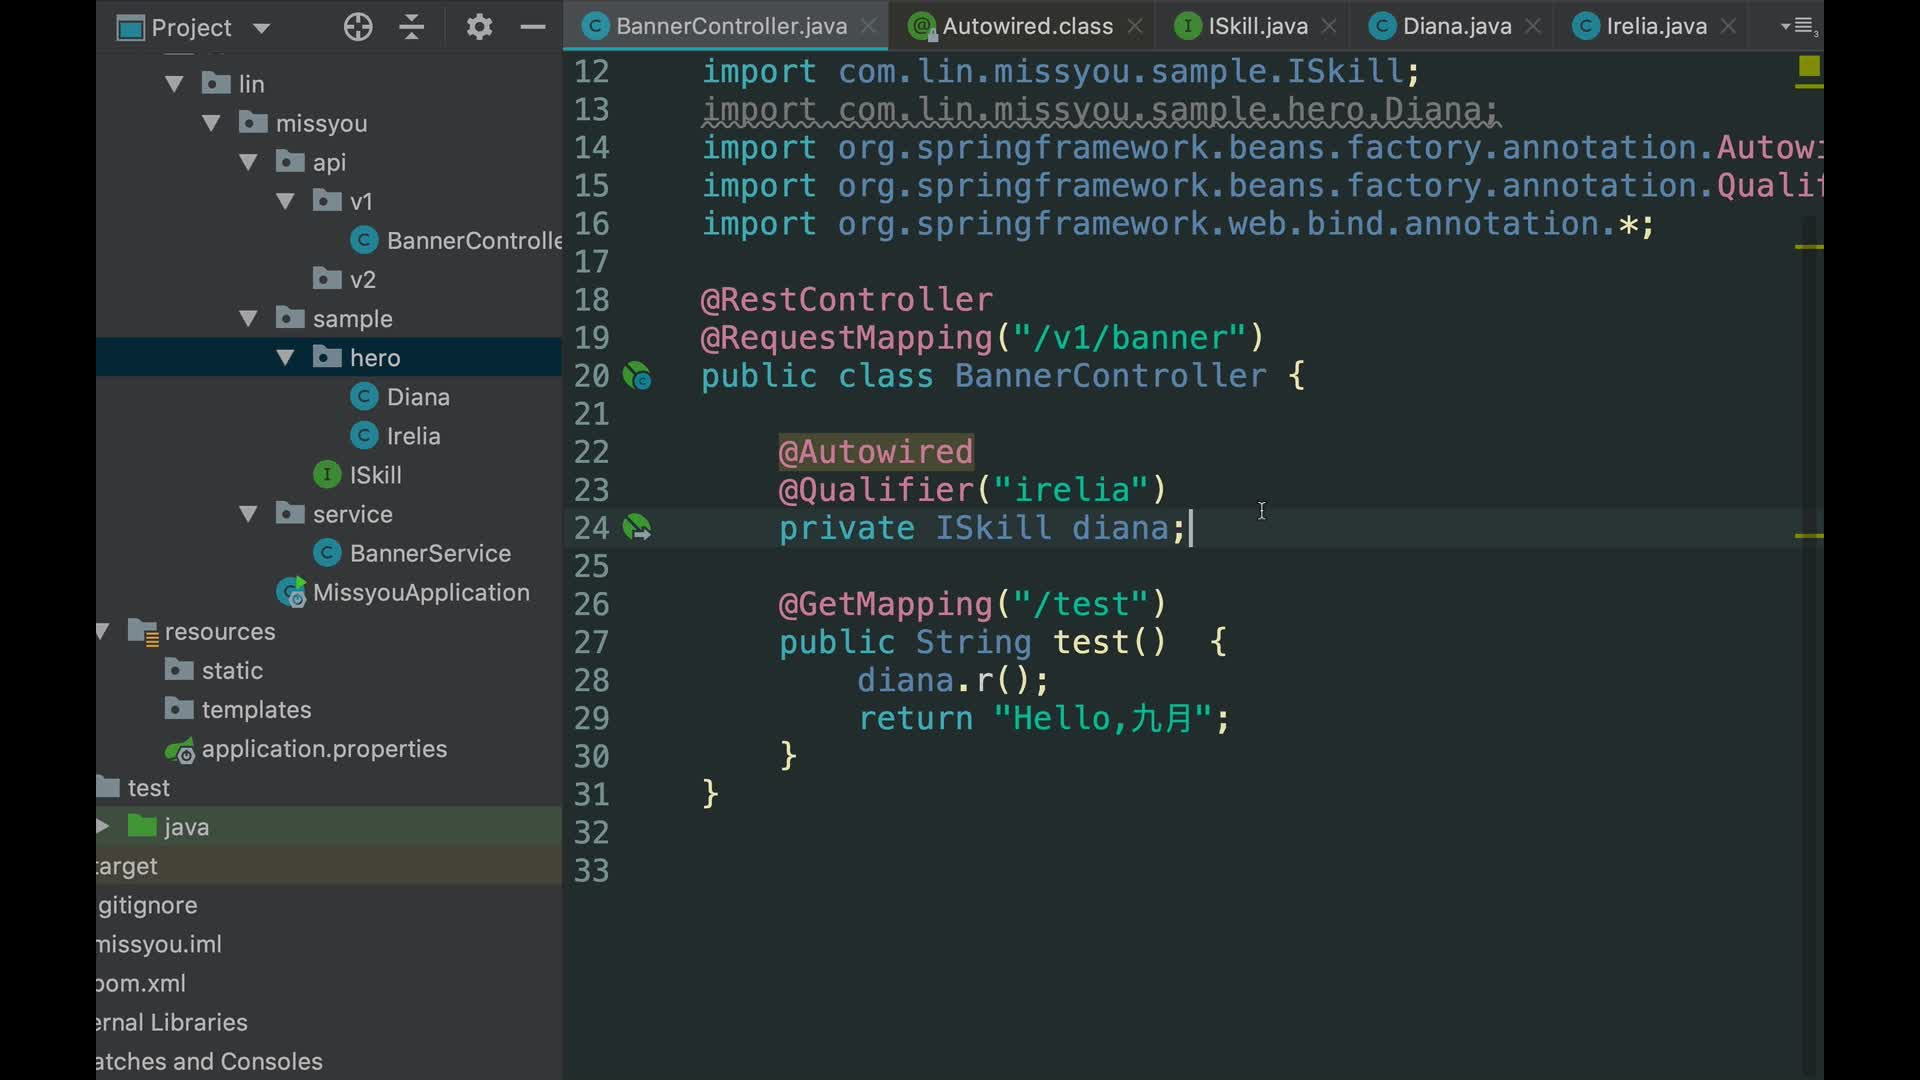This screenshot has width=1920, height=1080.
Task: Select the v2 package in tree
Action: 362,280
